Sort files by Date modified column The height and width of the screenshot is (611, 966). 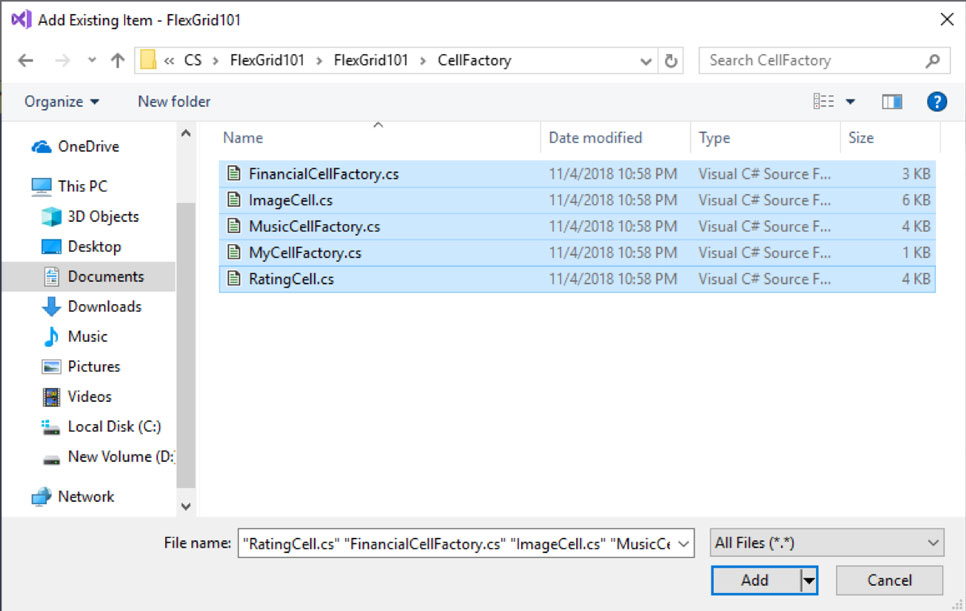[595, 138]
